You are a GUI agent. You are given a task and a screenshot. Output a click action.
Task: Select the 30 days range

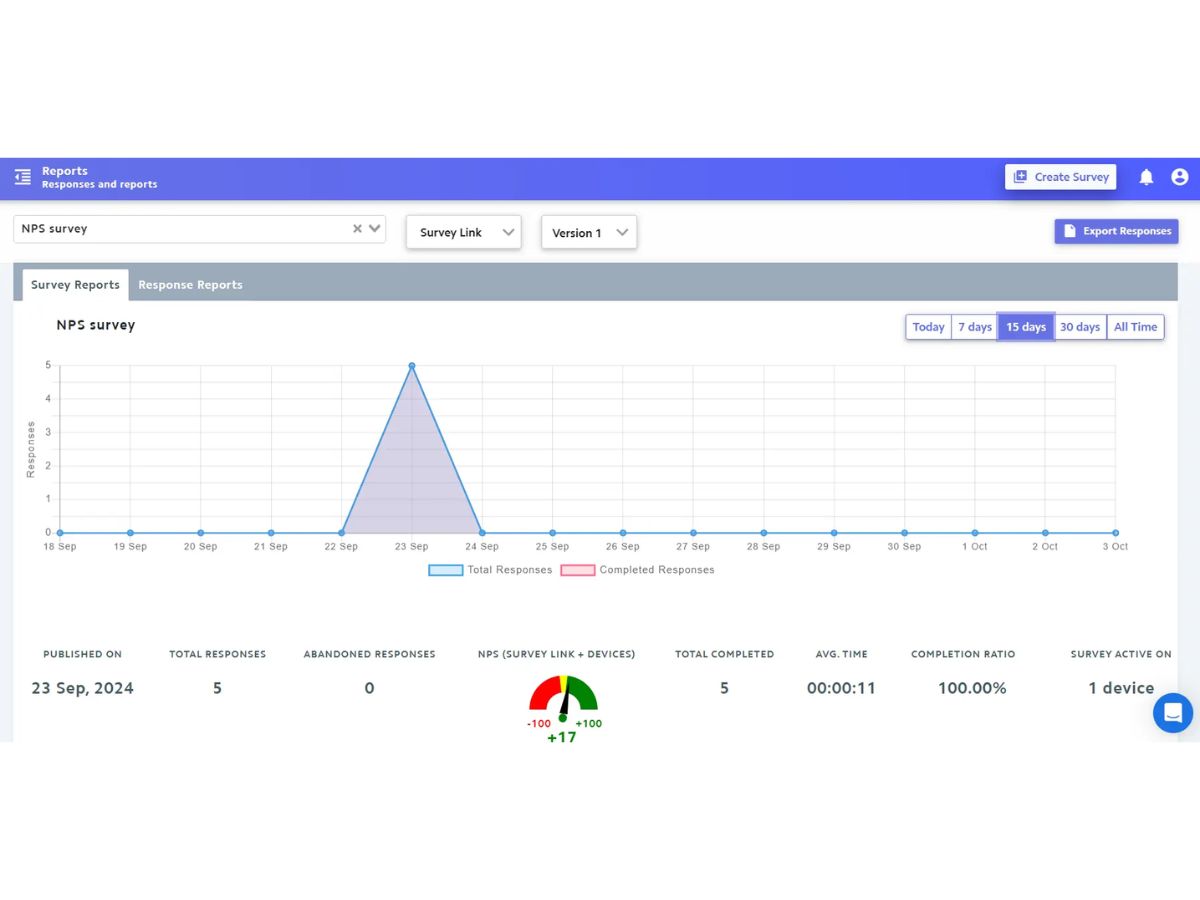(1080, 327)
